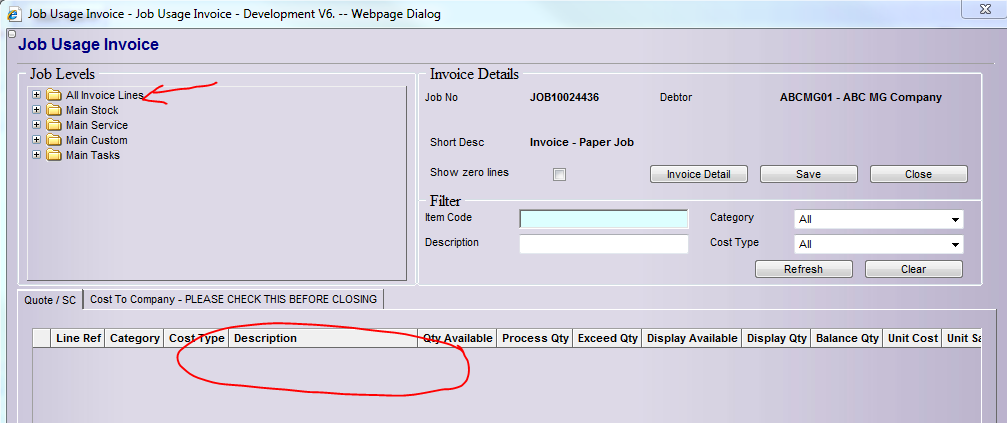Click the Main Stock folder icon

[x=54, y=110]
